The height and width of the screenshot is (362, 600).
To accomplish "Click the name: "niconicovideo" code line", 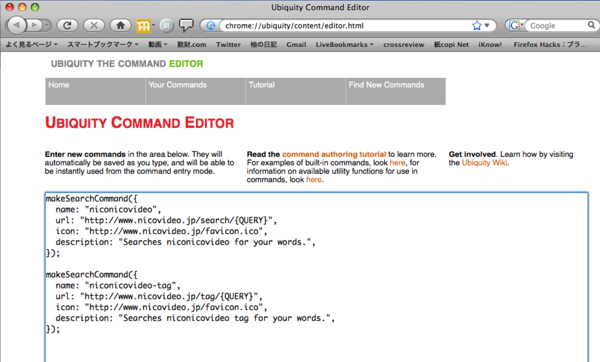I will [108, 209].
